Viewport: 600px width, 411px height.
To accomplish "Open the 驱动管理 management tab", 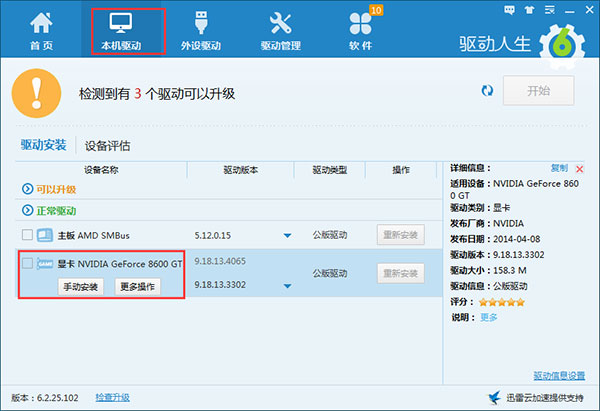I will (280, 31).
